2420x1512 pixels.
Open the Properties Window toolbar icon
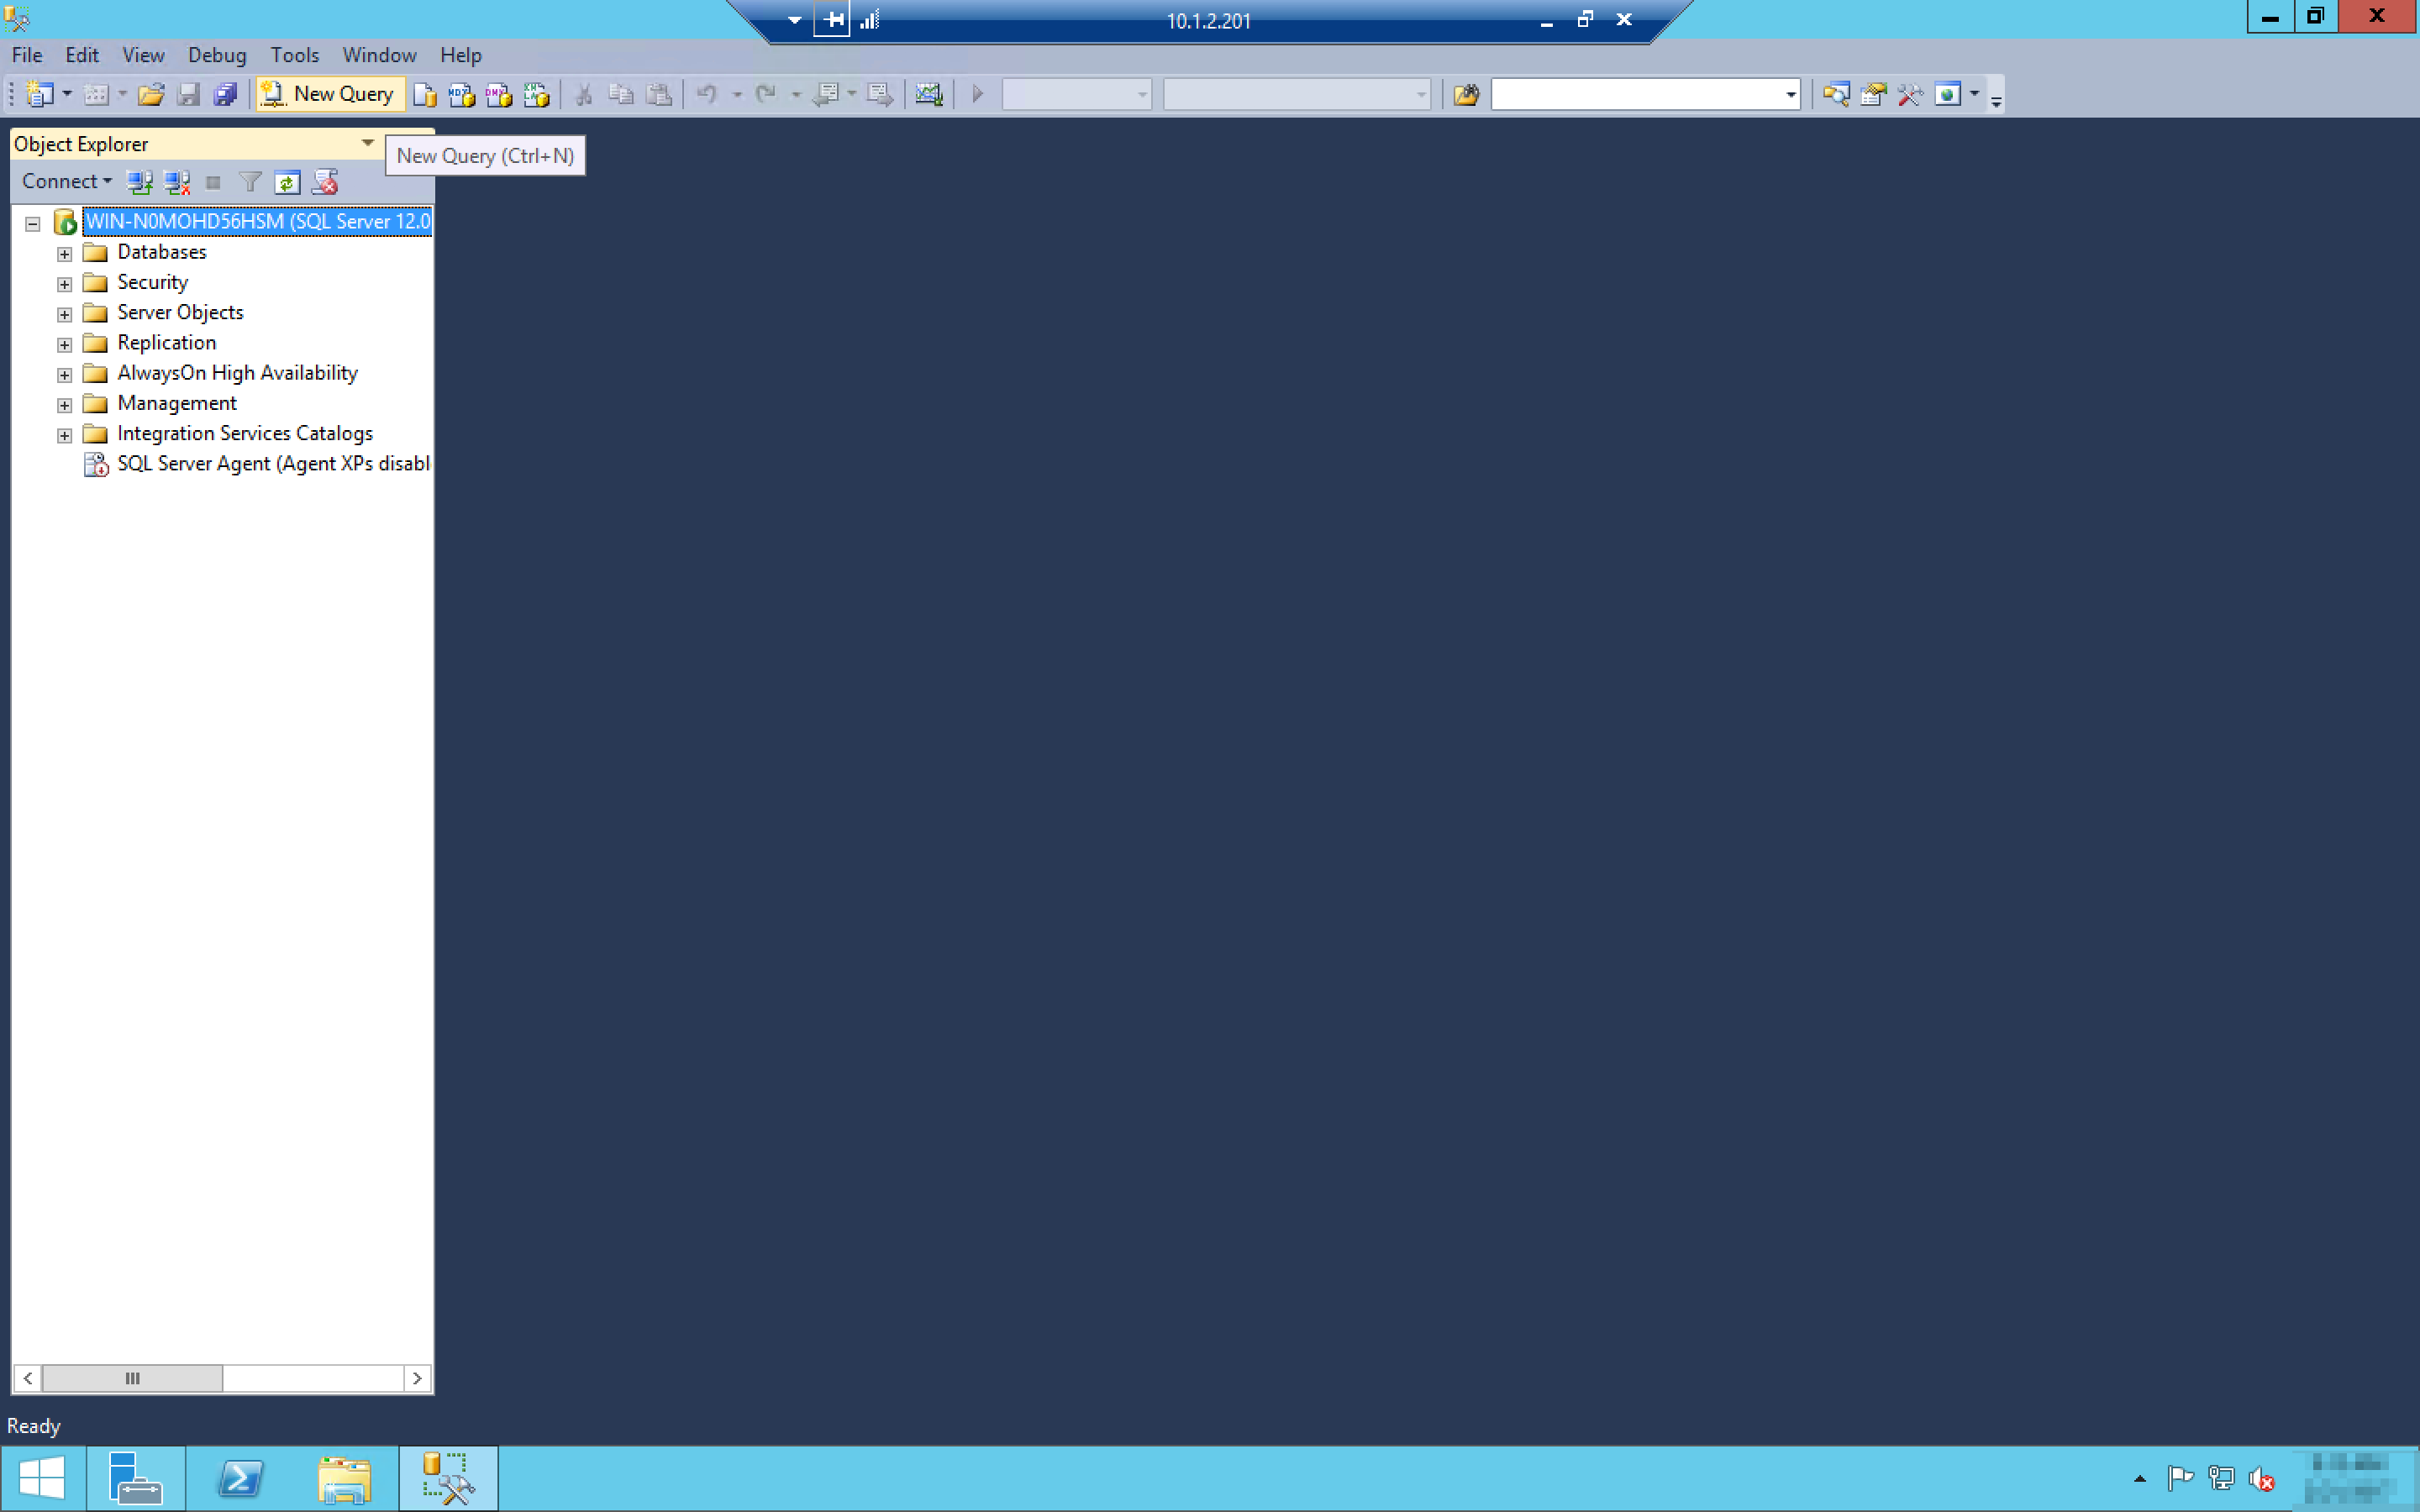(1873, 95)
